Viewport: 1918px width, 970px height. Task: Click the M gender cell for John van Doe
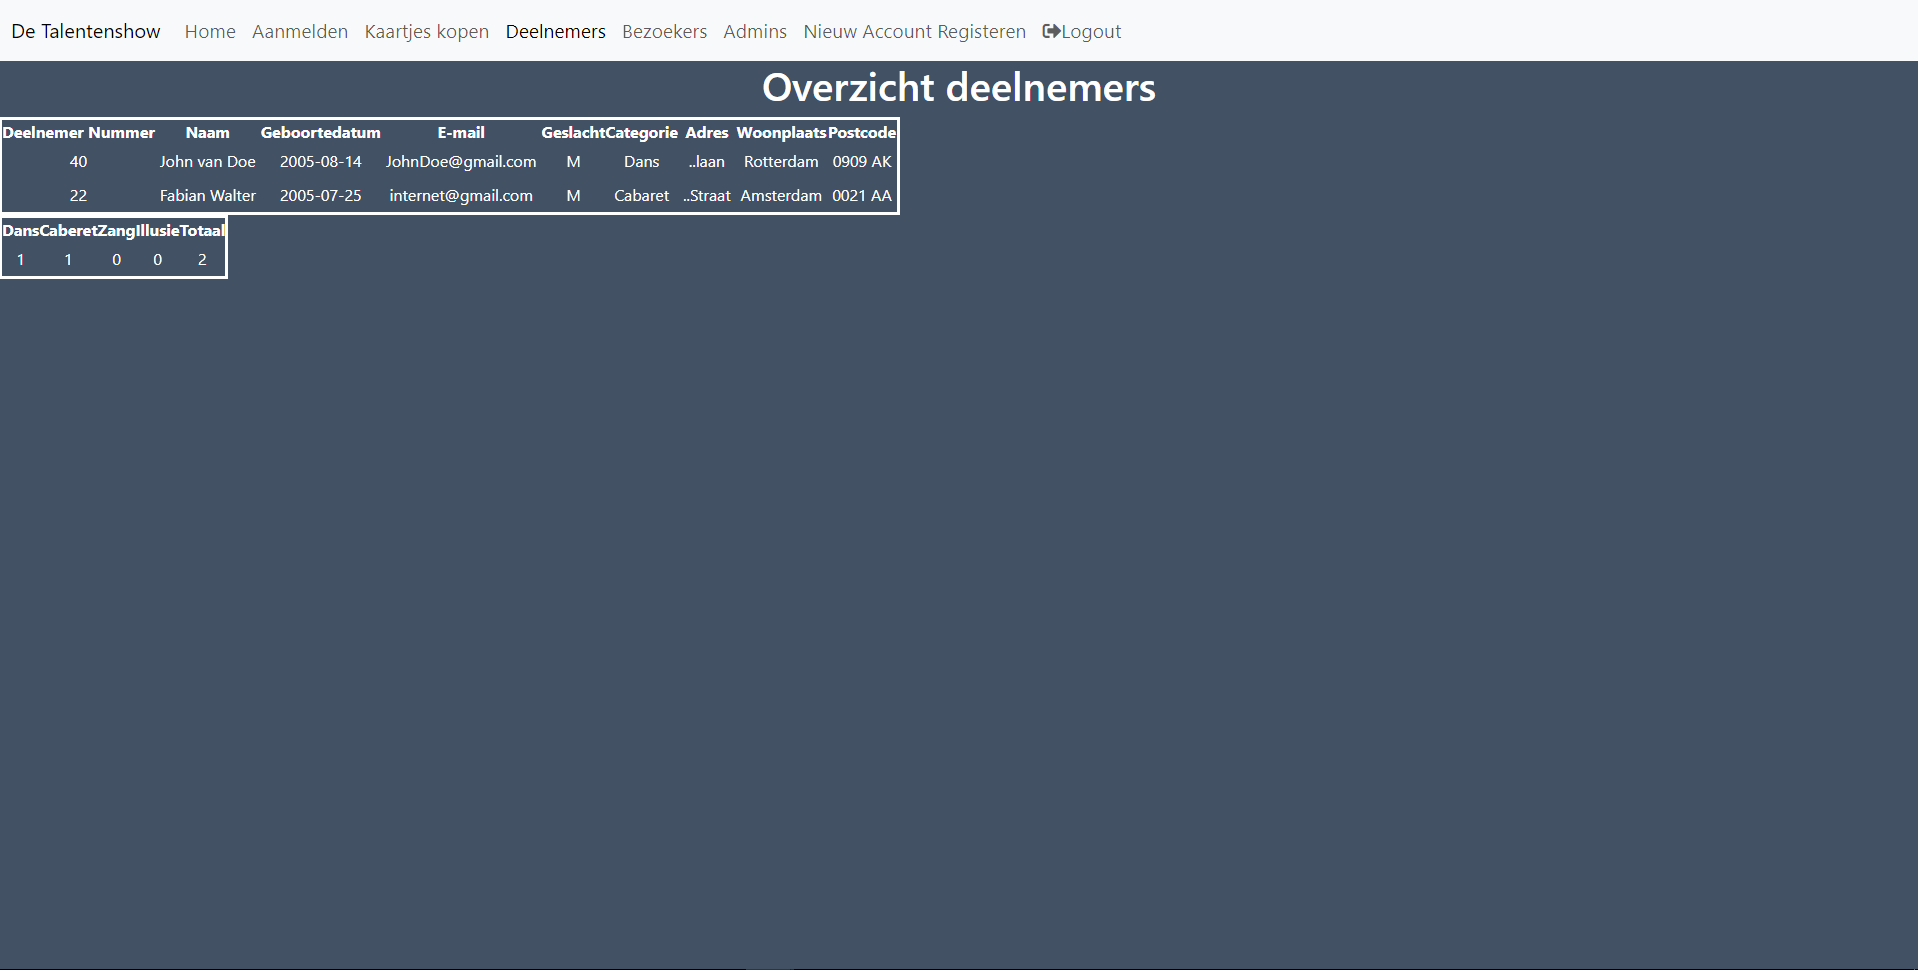[573, 162]
